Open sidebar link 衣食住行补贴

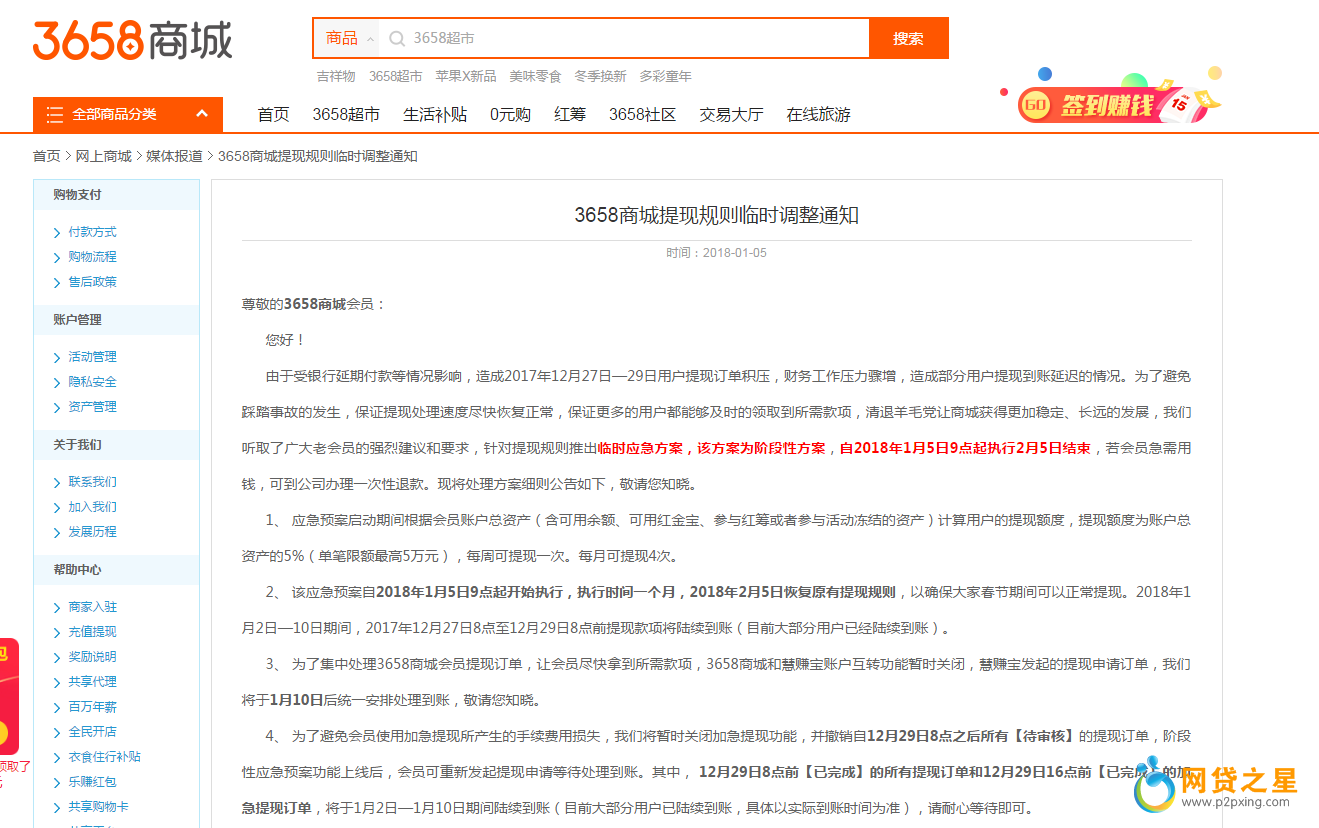point(104,757)
